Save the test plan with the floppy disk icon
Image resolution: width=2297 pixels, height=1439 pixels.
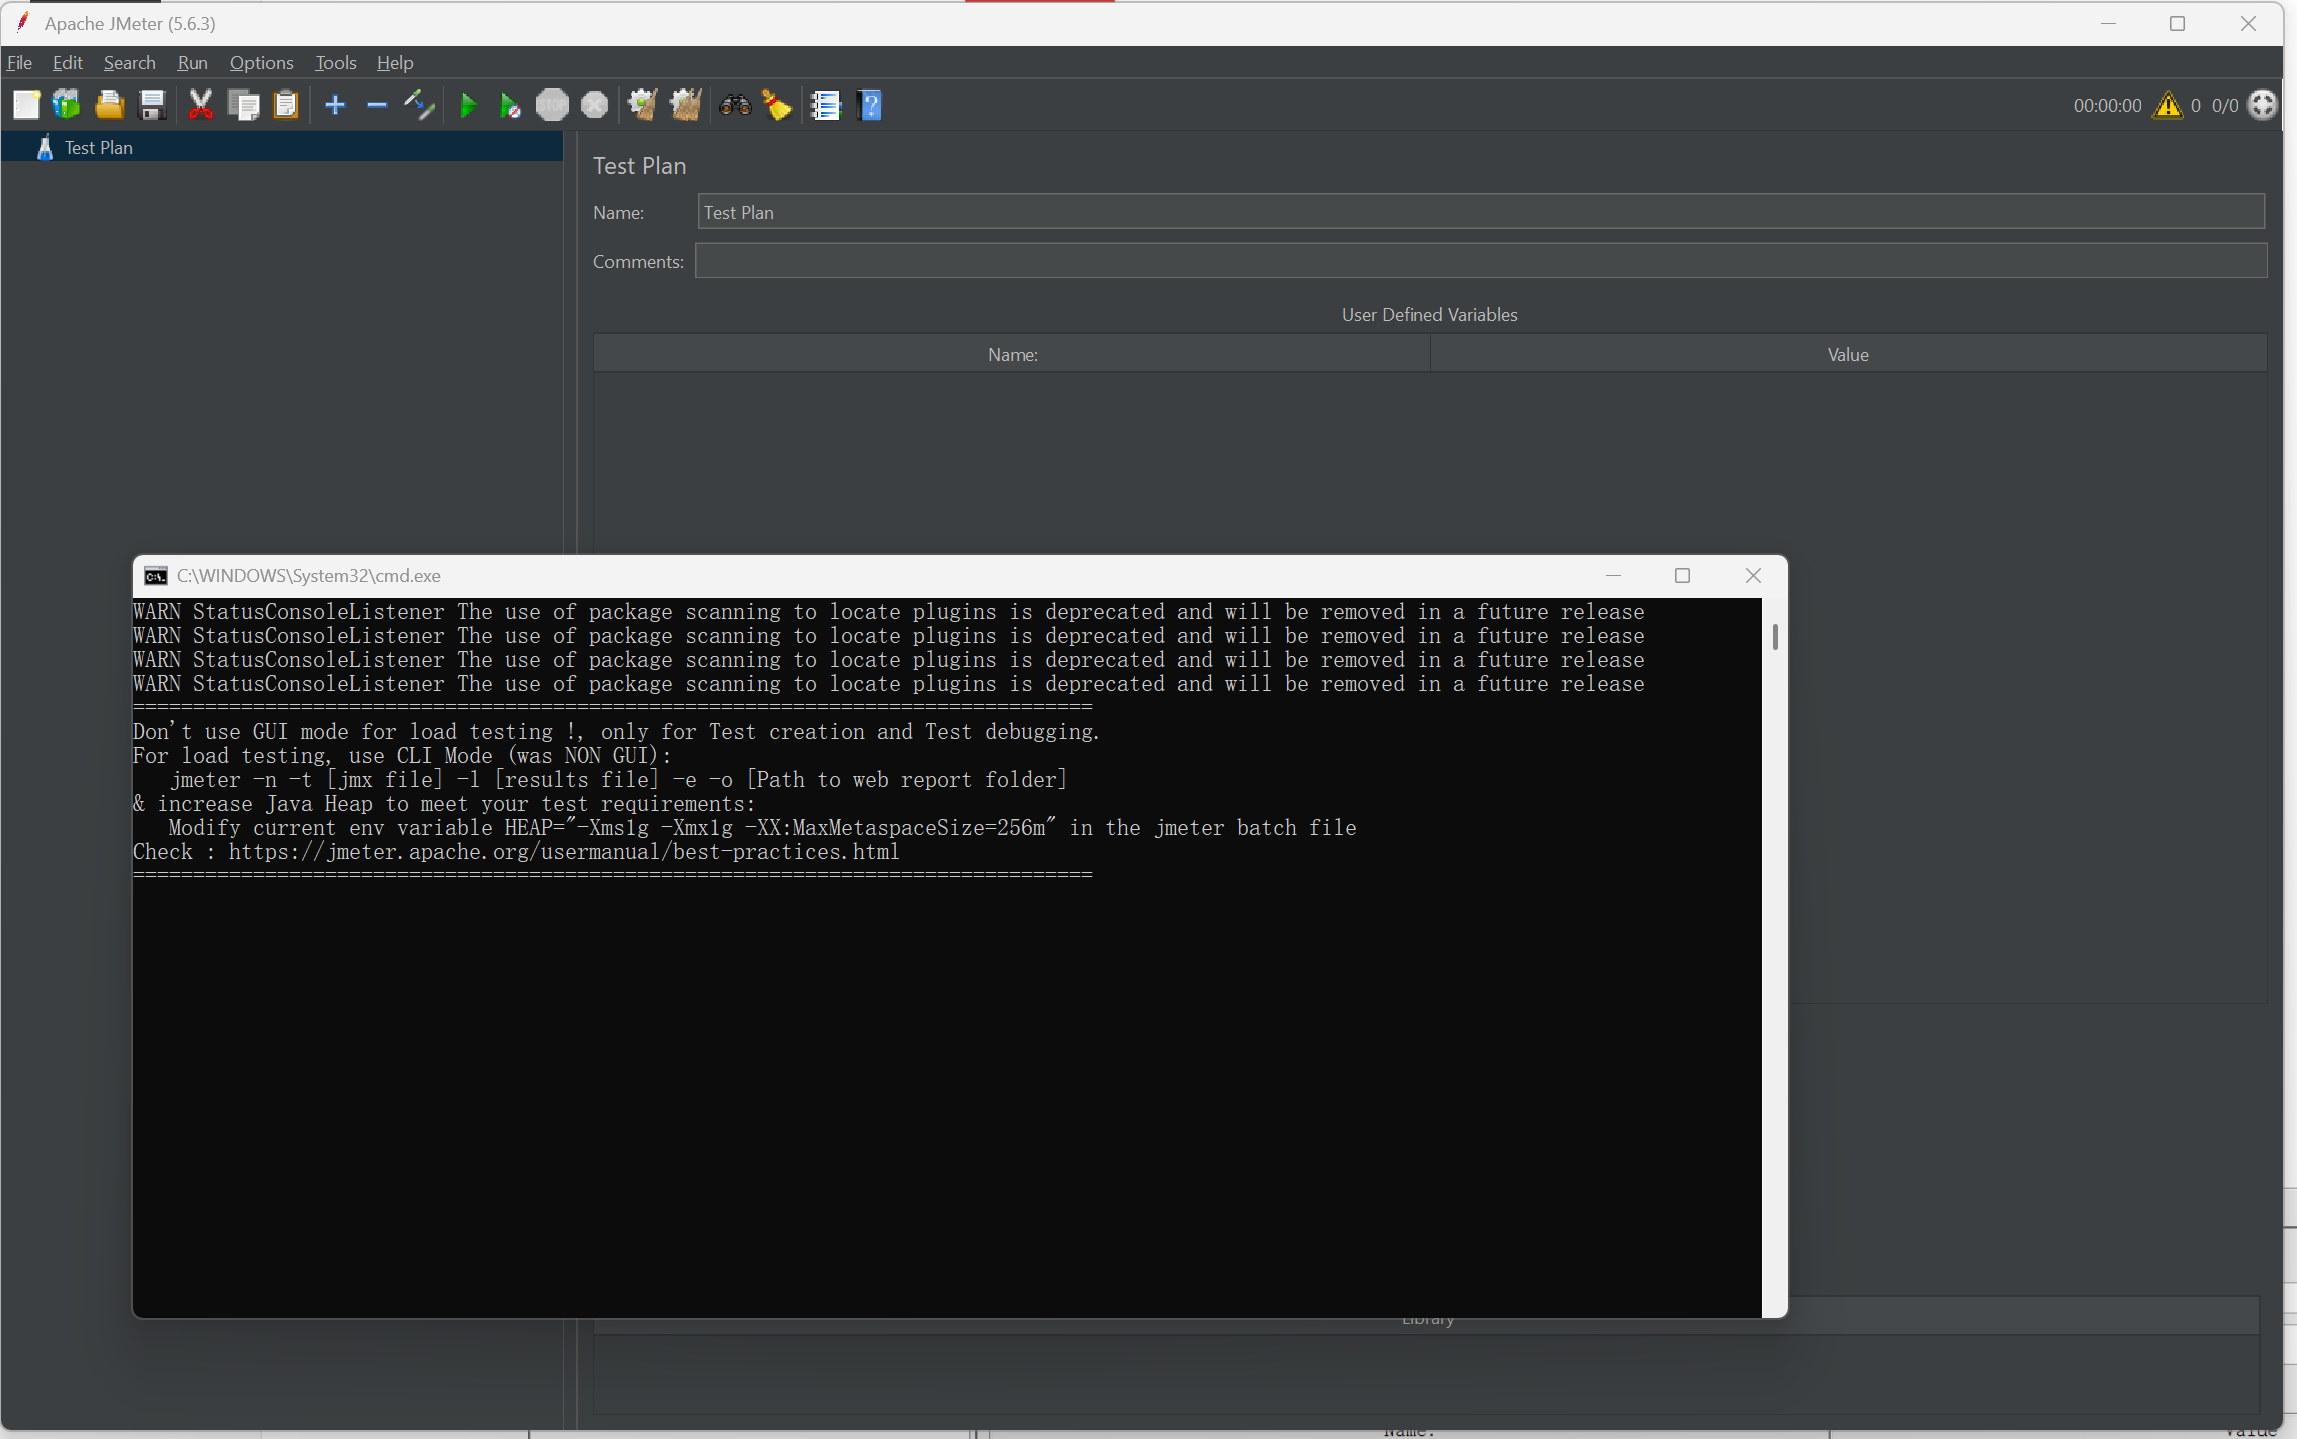(x=152, y=105)
